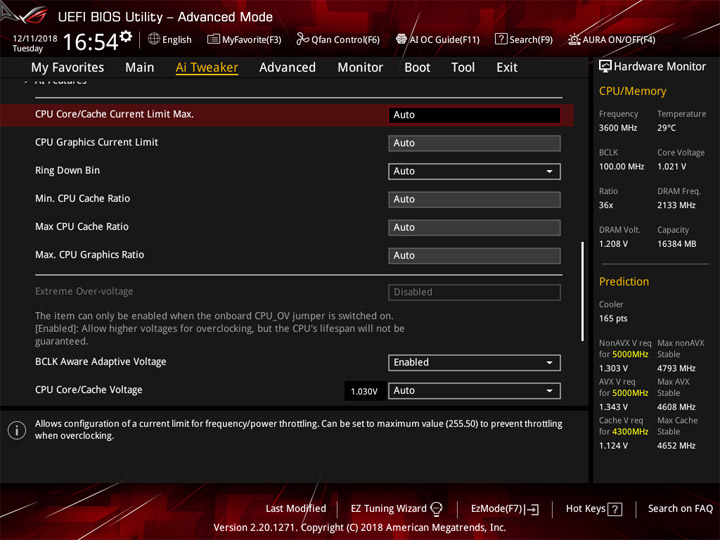720x540 pixels.
Task: Click the EZ Tuning Wizard bulb icon
Action: click(x=436, y=509)
